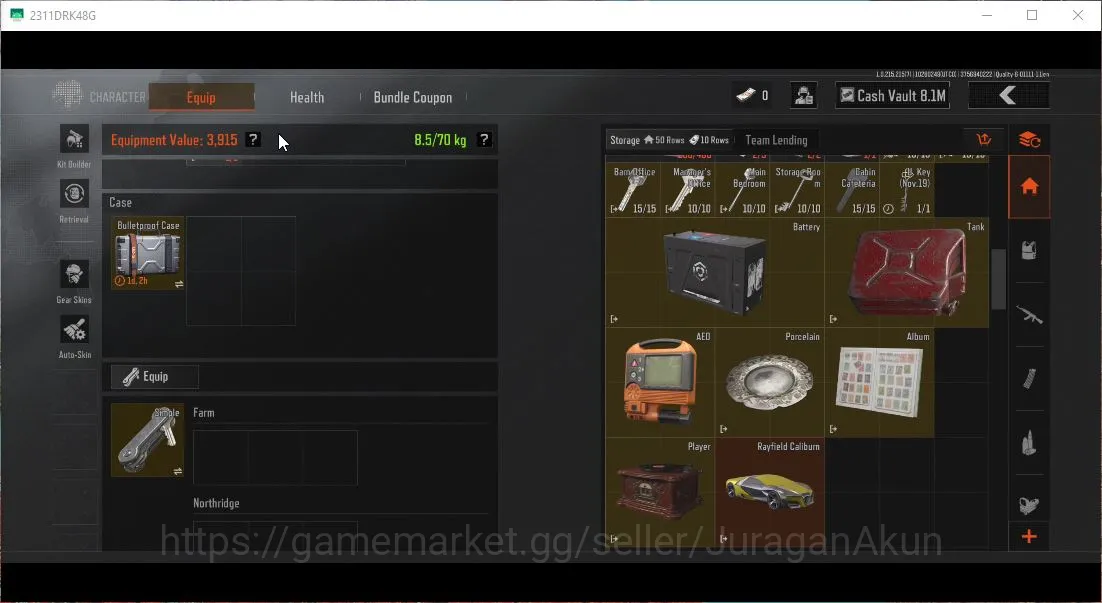The height and width of the screenshot is (603, 1102).
Task: Select the Cabin Cafeteria key
Action: pos(852,190)
